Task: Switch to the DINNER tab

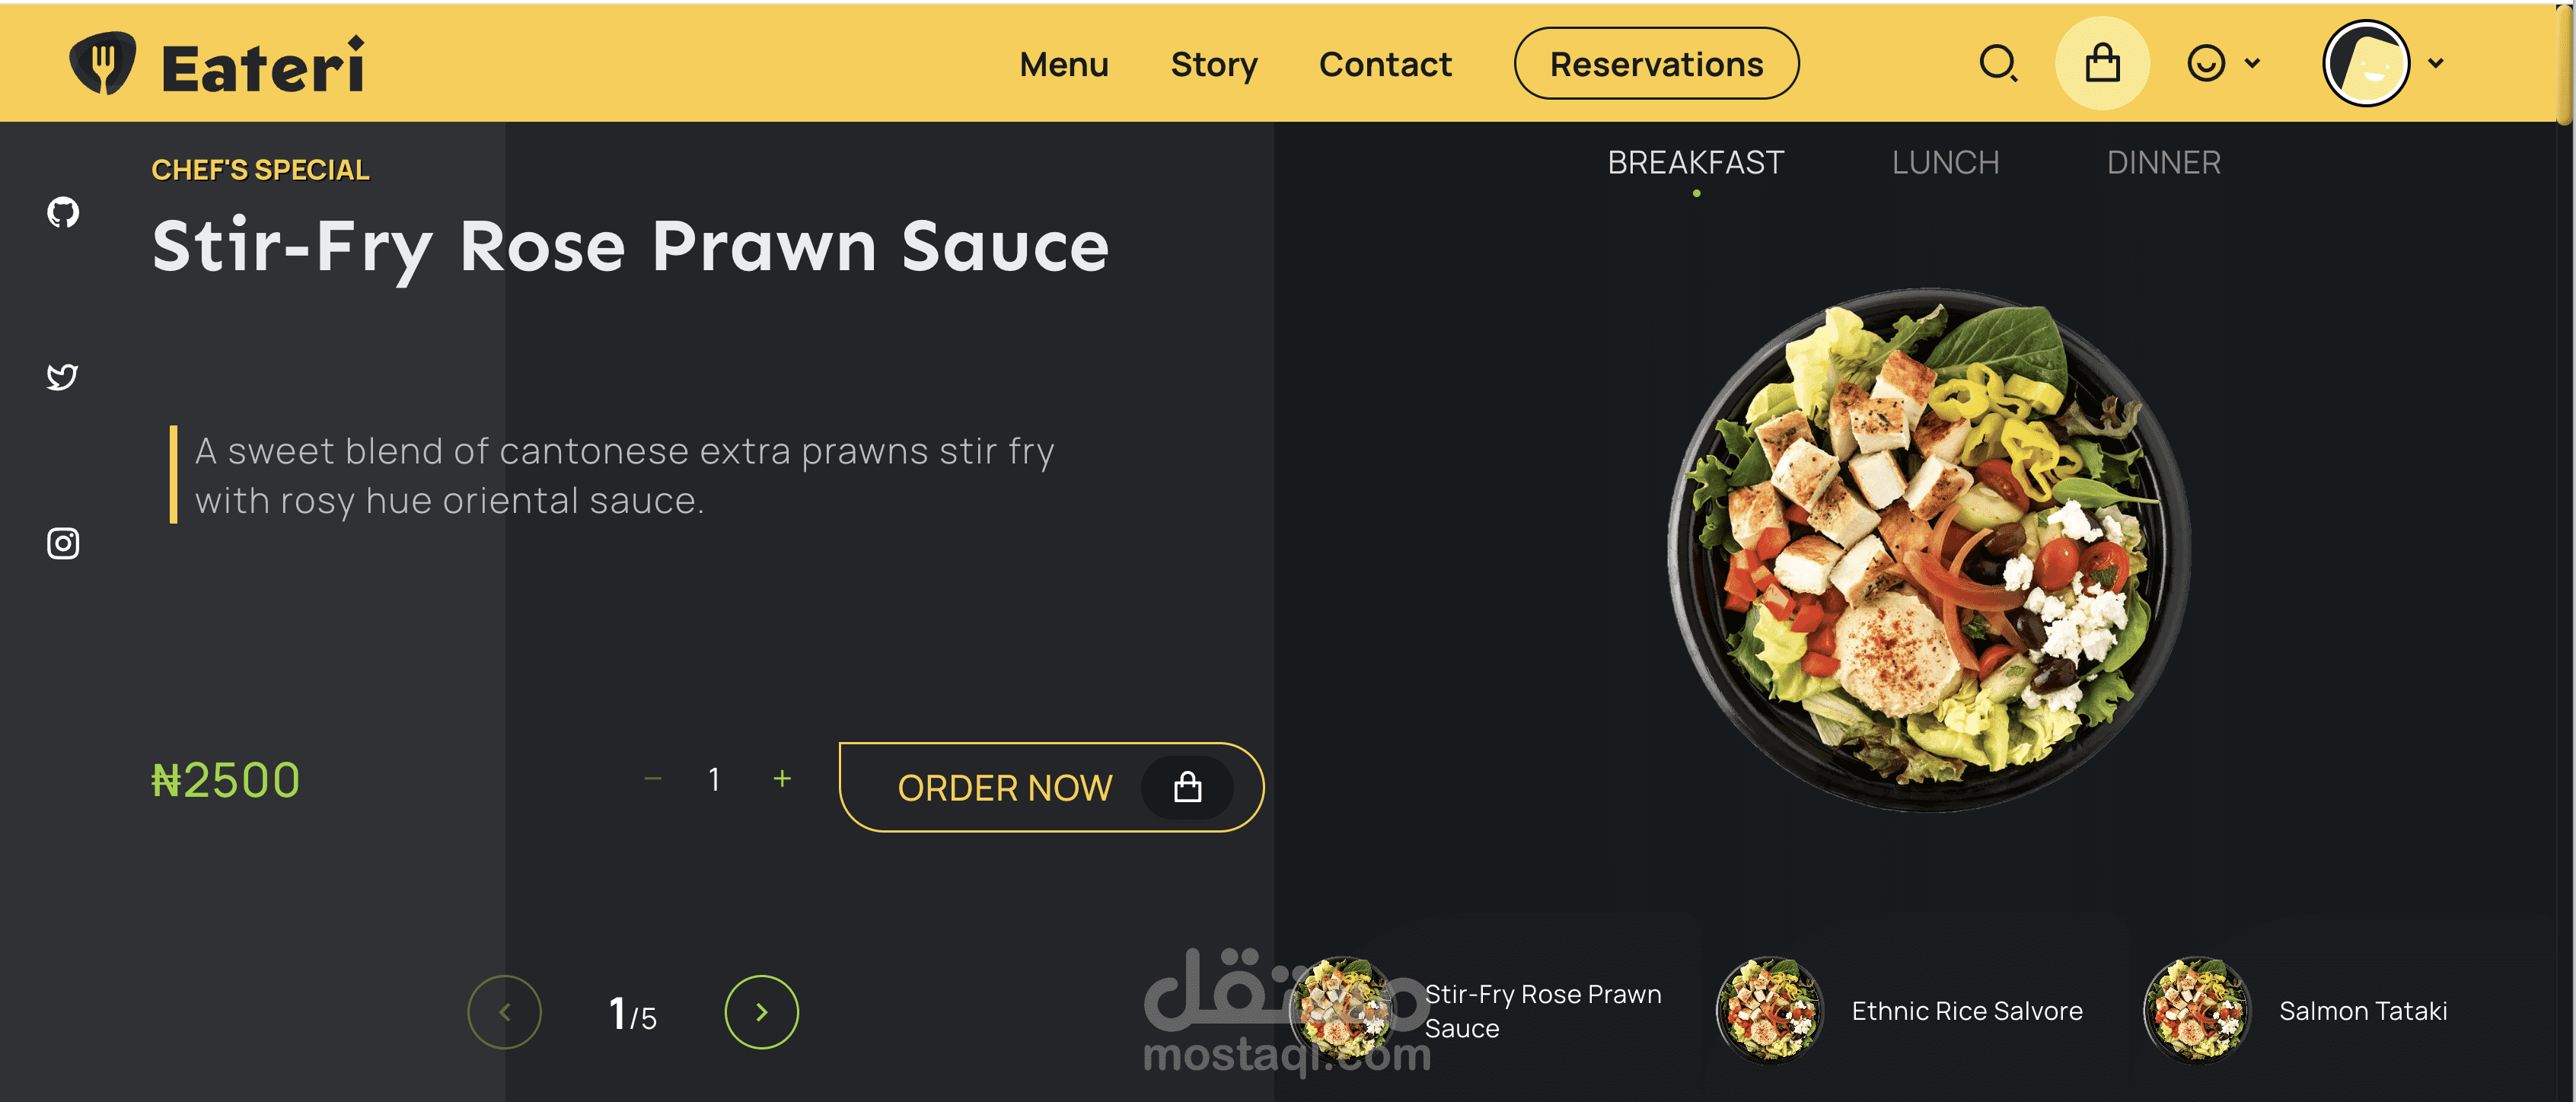Action: tap(2164, 163)
